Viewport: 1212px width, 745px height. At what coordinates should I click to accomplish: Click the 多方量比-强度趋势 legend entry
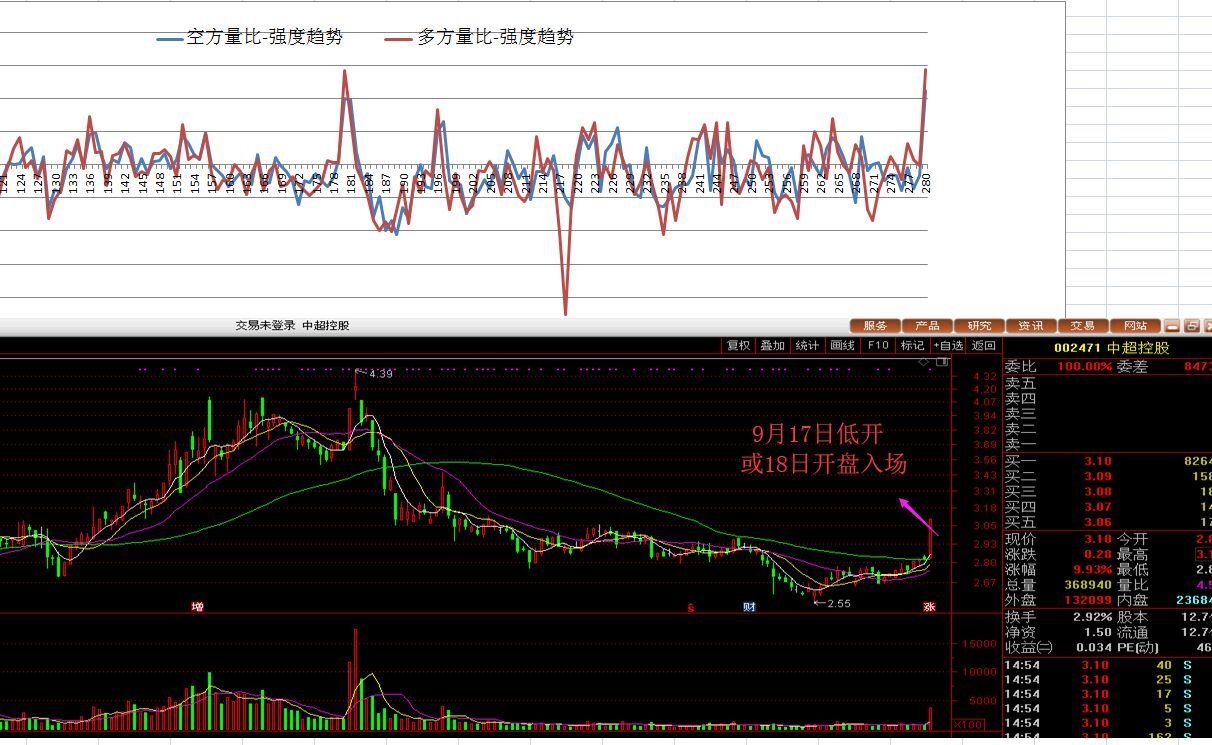click(x=480, y=38)
